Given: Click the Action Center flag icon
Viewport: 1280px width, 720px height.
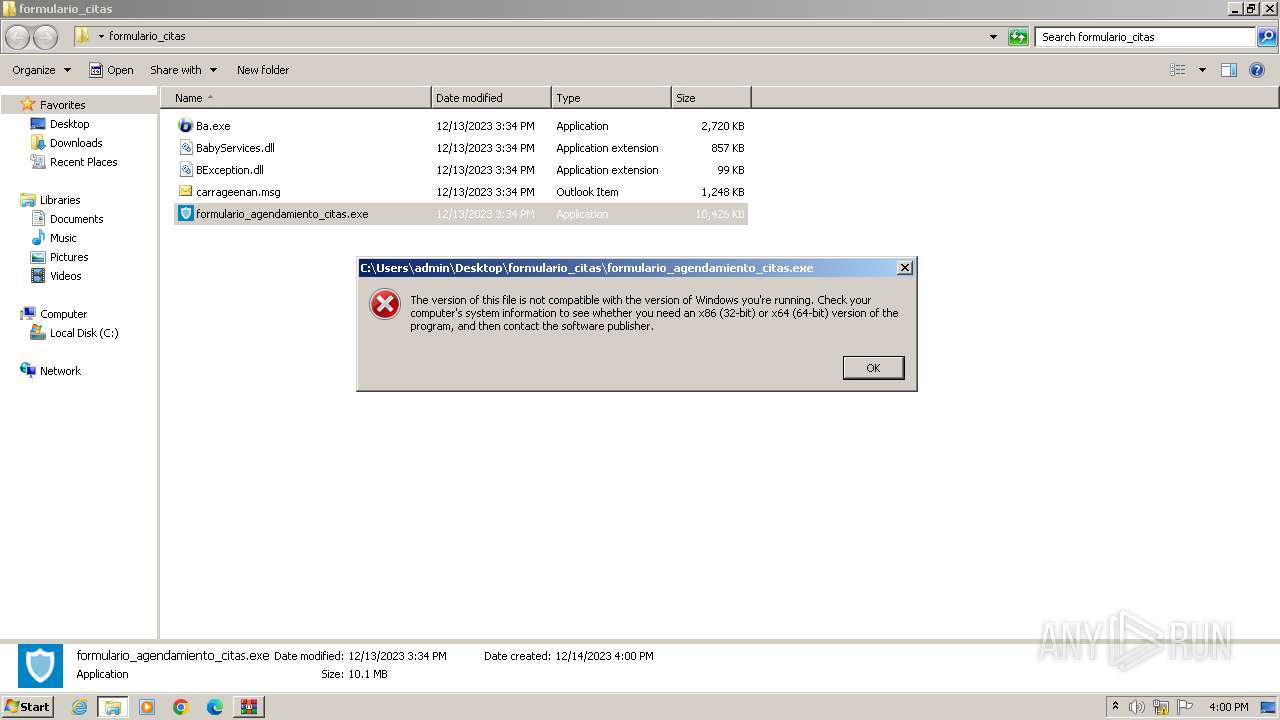Looking at the screenshot, I should click(1185, 707).
